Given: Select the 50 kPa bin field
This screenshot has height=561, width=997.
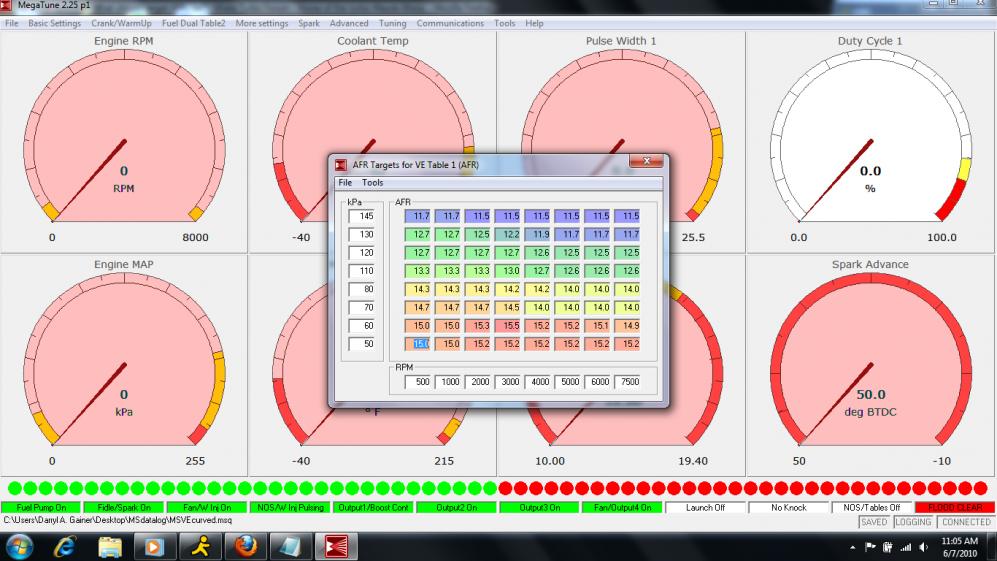Looking at the screenshot, I should [361, 344].
